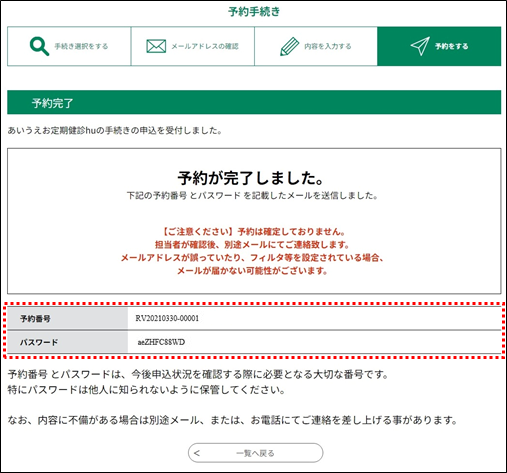Select the 予約をする step tab
The height and width of the screenshot is (473, 507).
(x=439, y=46)
